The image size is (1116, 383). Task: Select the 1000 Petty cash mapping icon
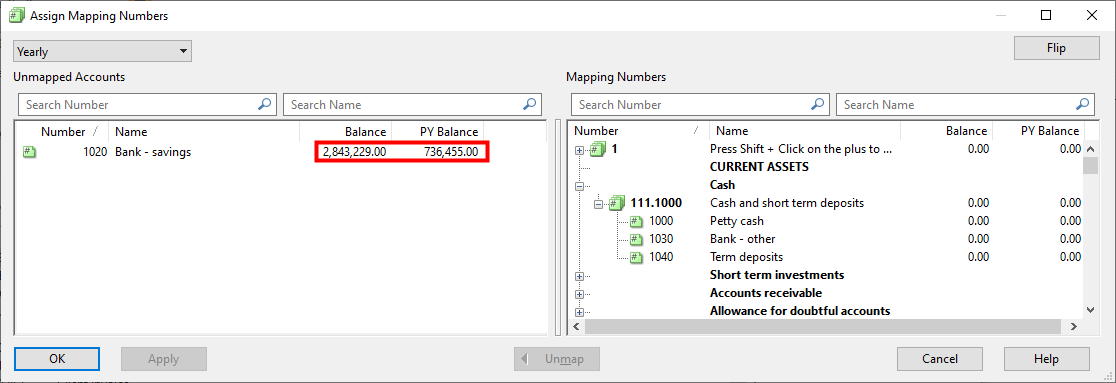coord(636,221)
